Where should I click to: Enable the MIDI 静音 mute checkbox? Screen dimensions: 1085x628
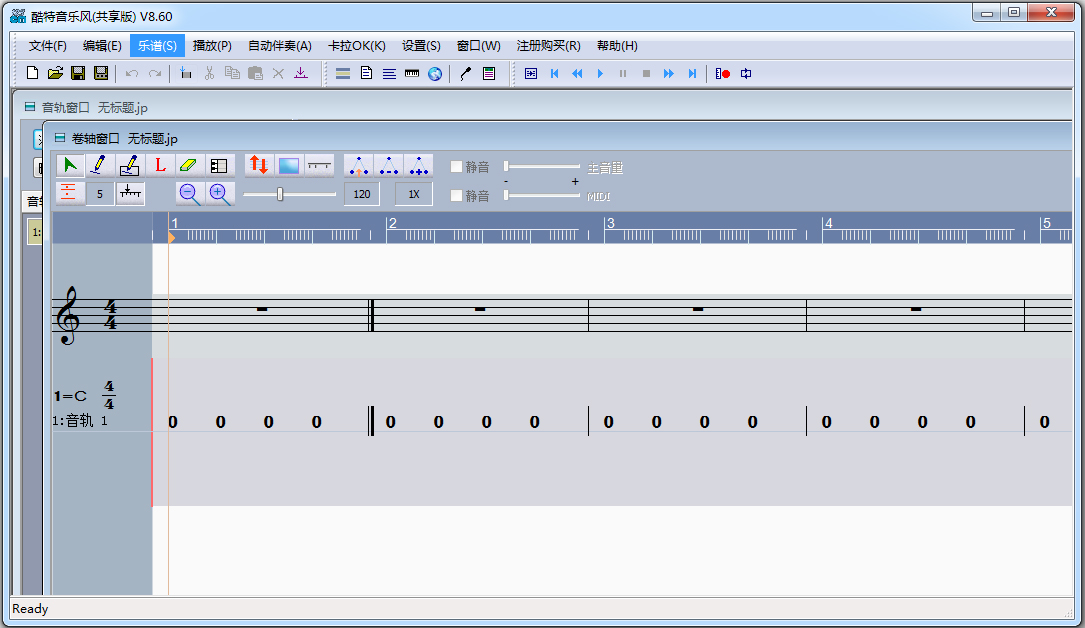point(457,195)
